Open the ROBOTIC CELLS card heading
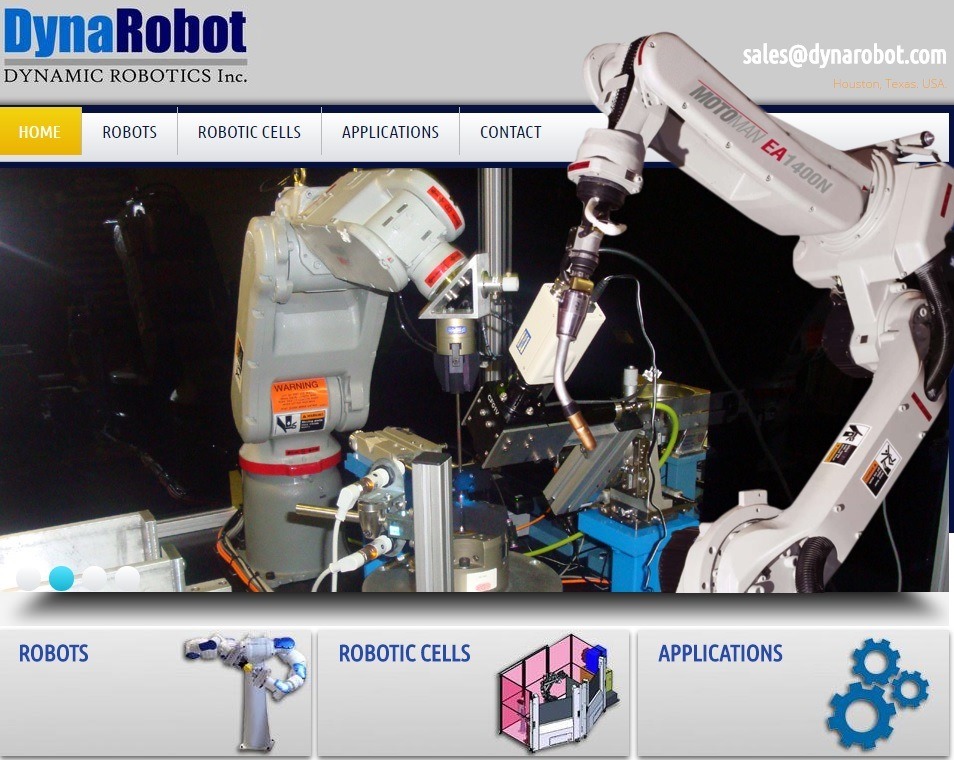This screenshot has height=760, width=954. (405, 654)
